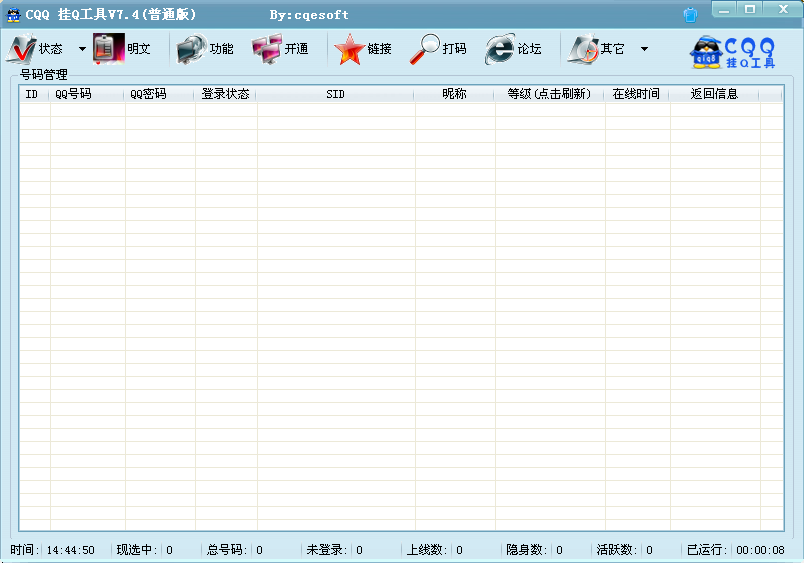Click the red star 链接 icon

coord(349,49)
